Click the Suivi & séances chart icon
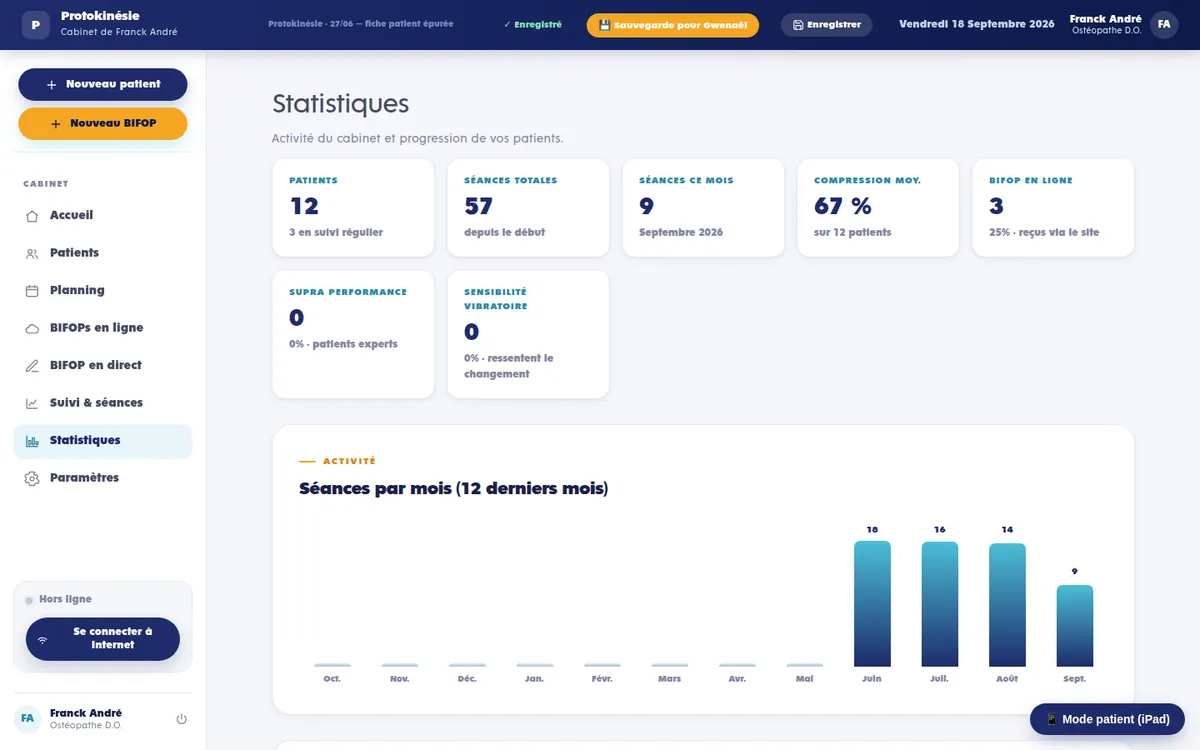This screenshot has height=750, width=1200. click(32, 403)
